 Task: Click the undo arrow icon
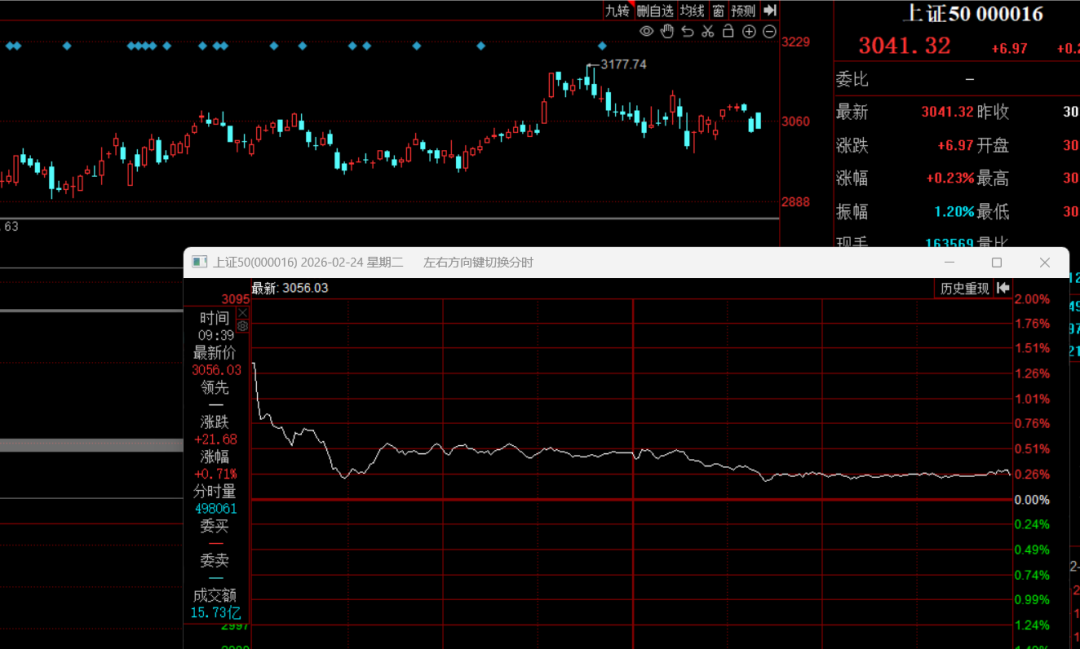pyautogui.click(x=687, y=31)
